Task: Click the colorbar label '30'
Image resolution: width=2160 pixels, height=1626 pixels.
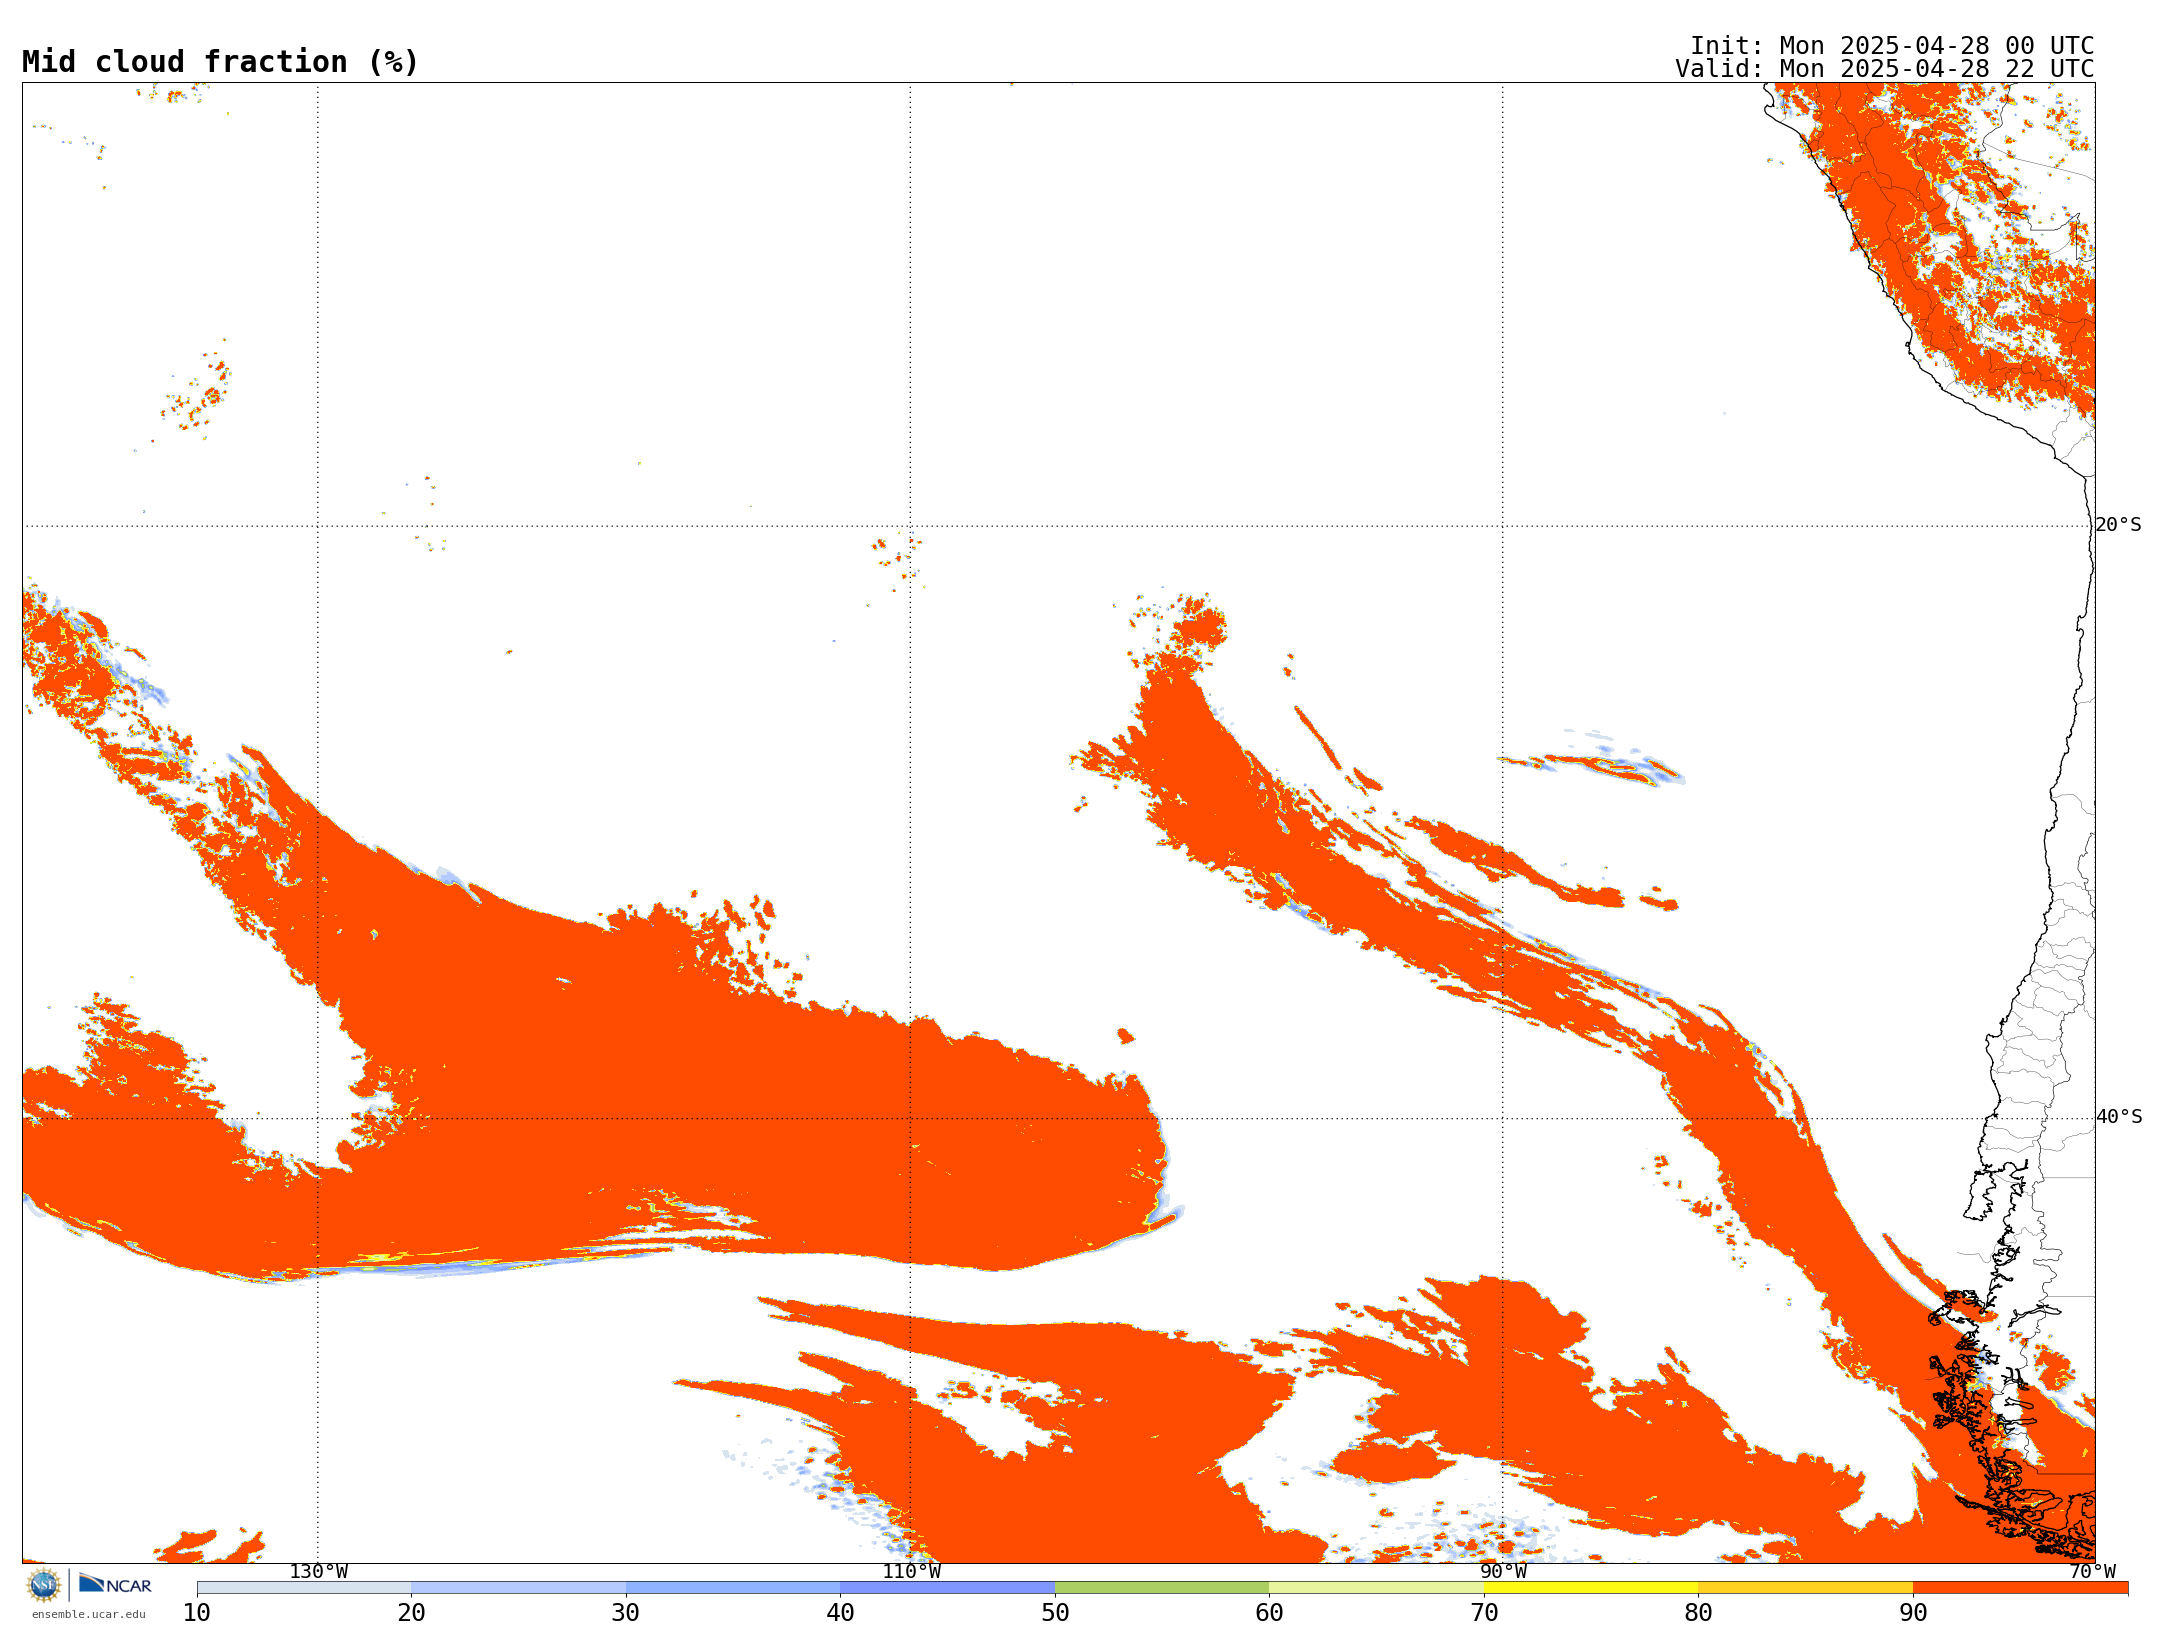Action: (x=626, y=1613)
